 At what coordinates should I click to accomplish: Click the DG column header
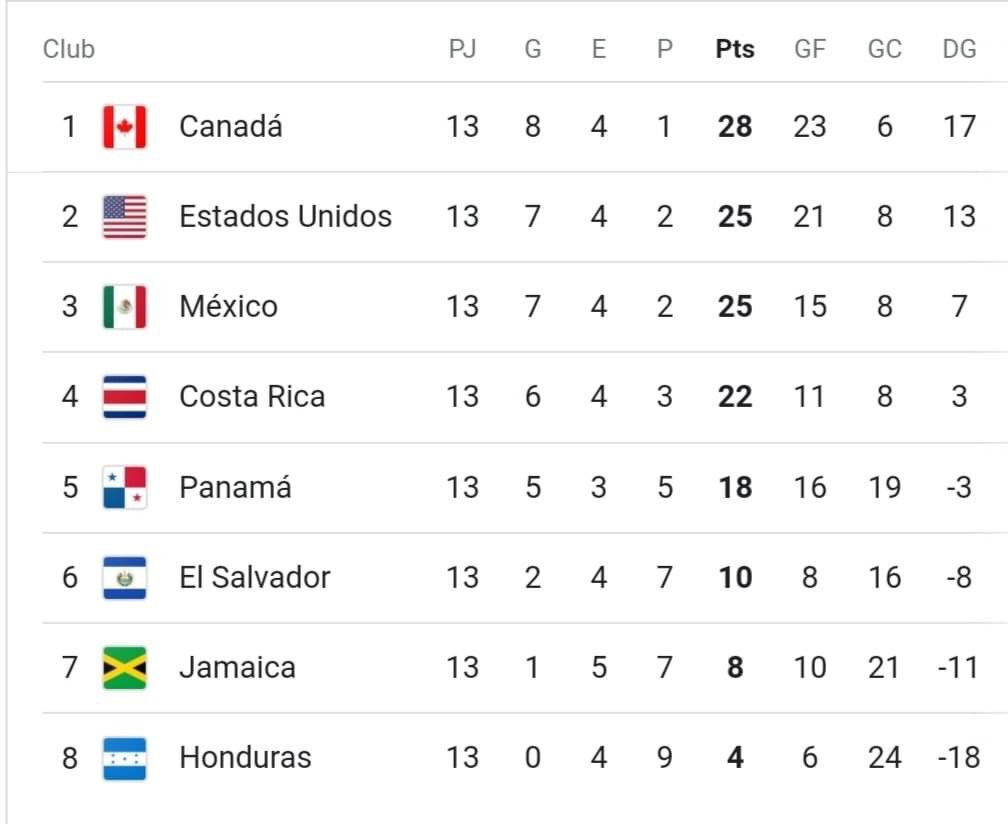coord(959,49)
